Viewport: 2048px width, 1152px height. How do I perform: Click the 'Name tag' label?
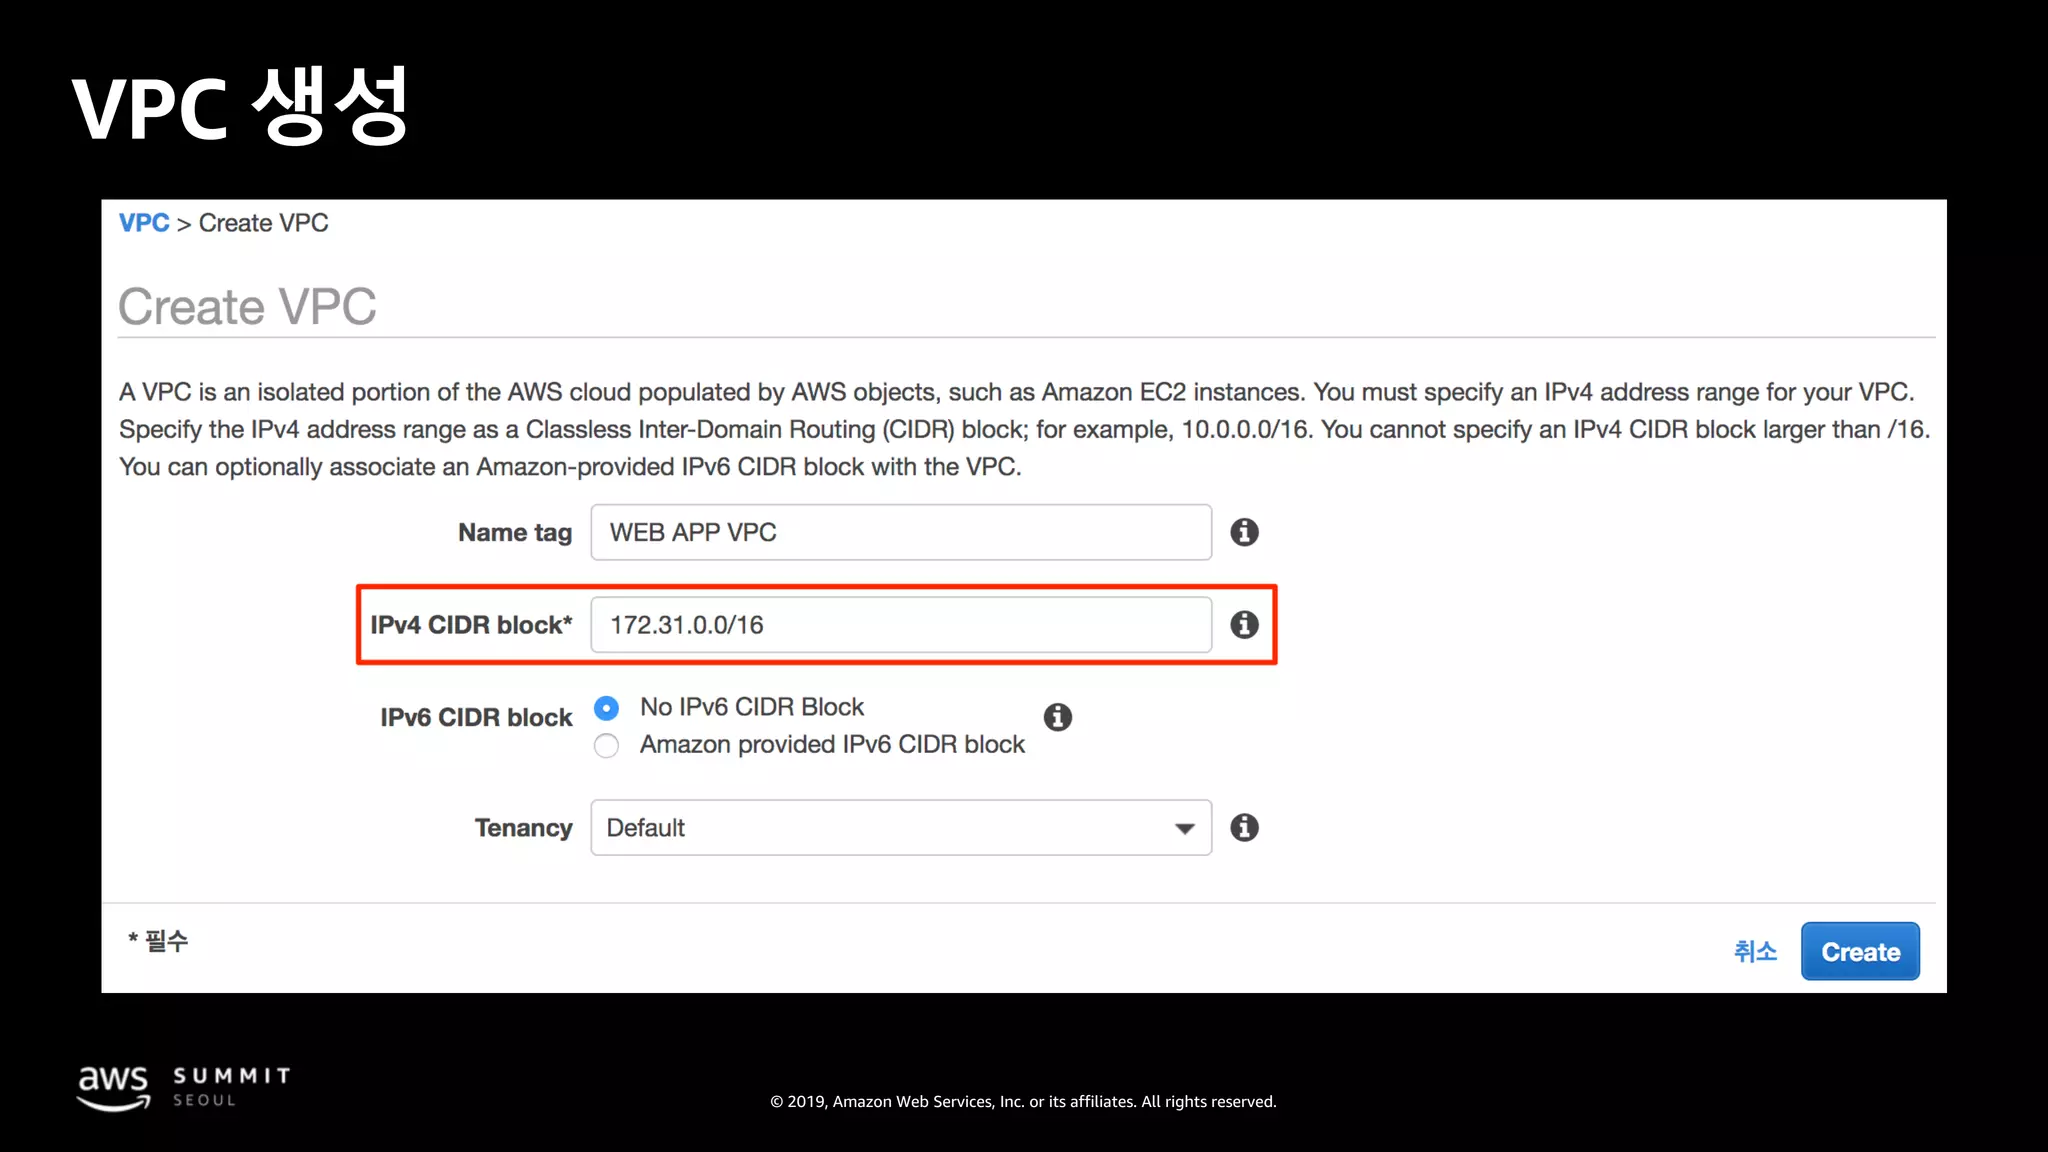click(515, 533)
